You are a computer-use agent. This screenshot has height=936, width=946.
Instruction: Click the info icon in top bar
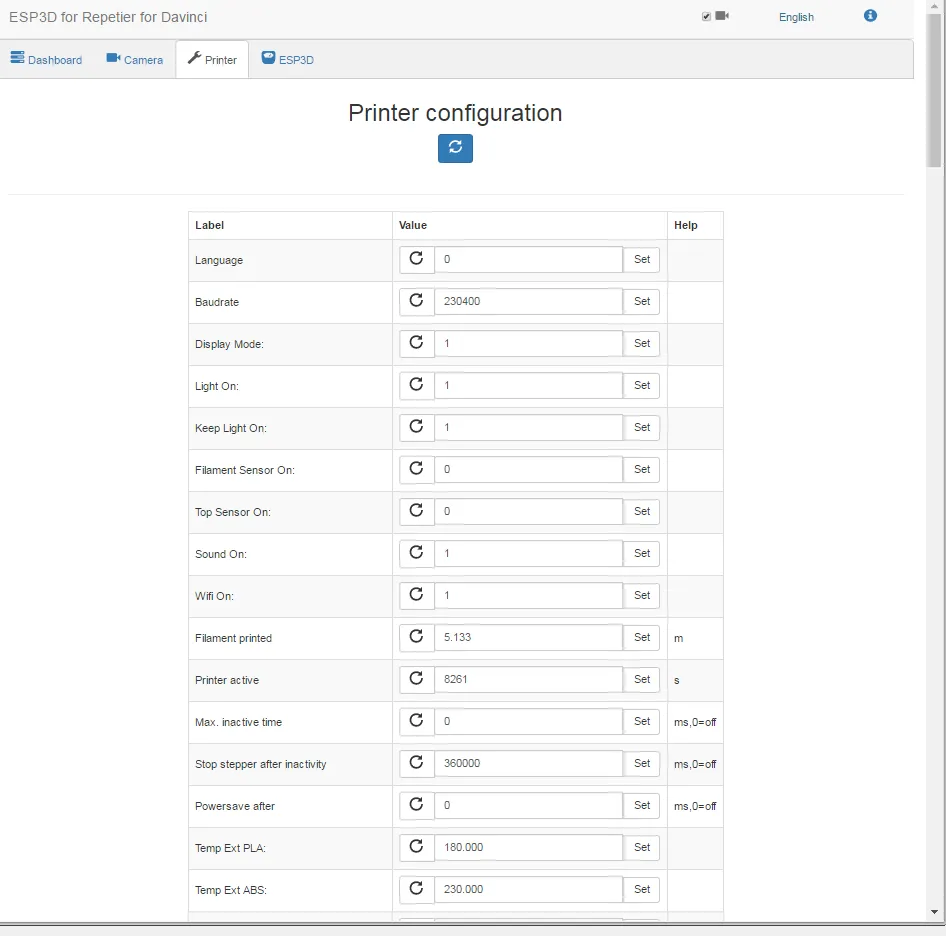point(870,16)
